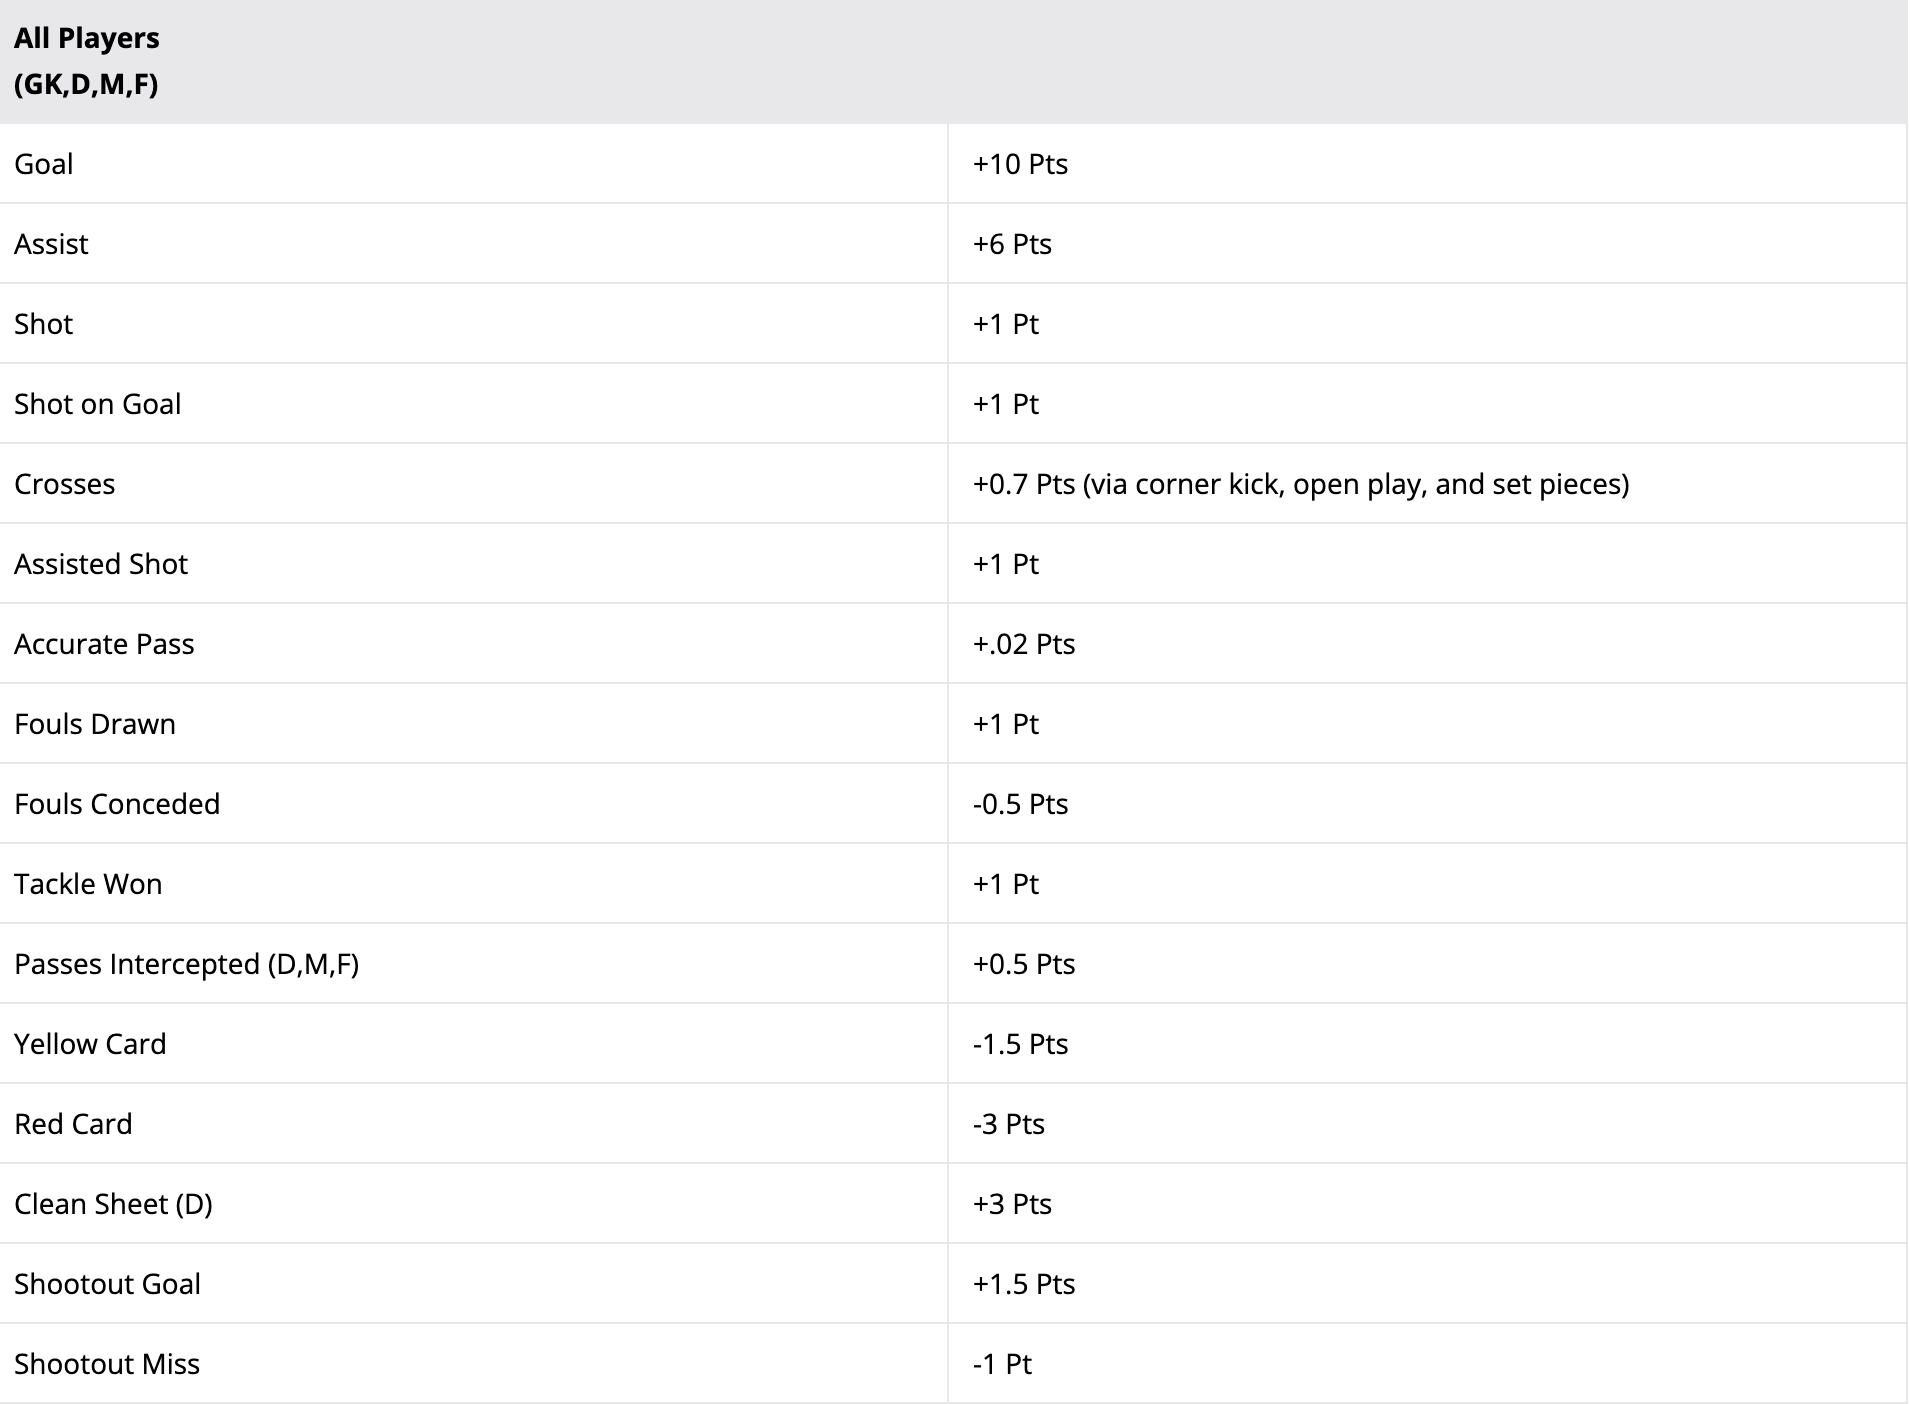This screenshot has width=1910, height=1404.
Task: Select the Assisted Shot label
Action: tap(101, 564)
